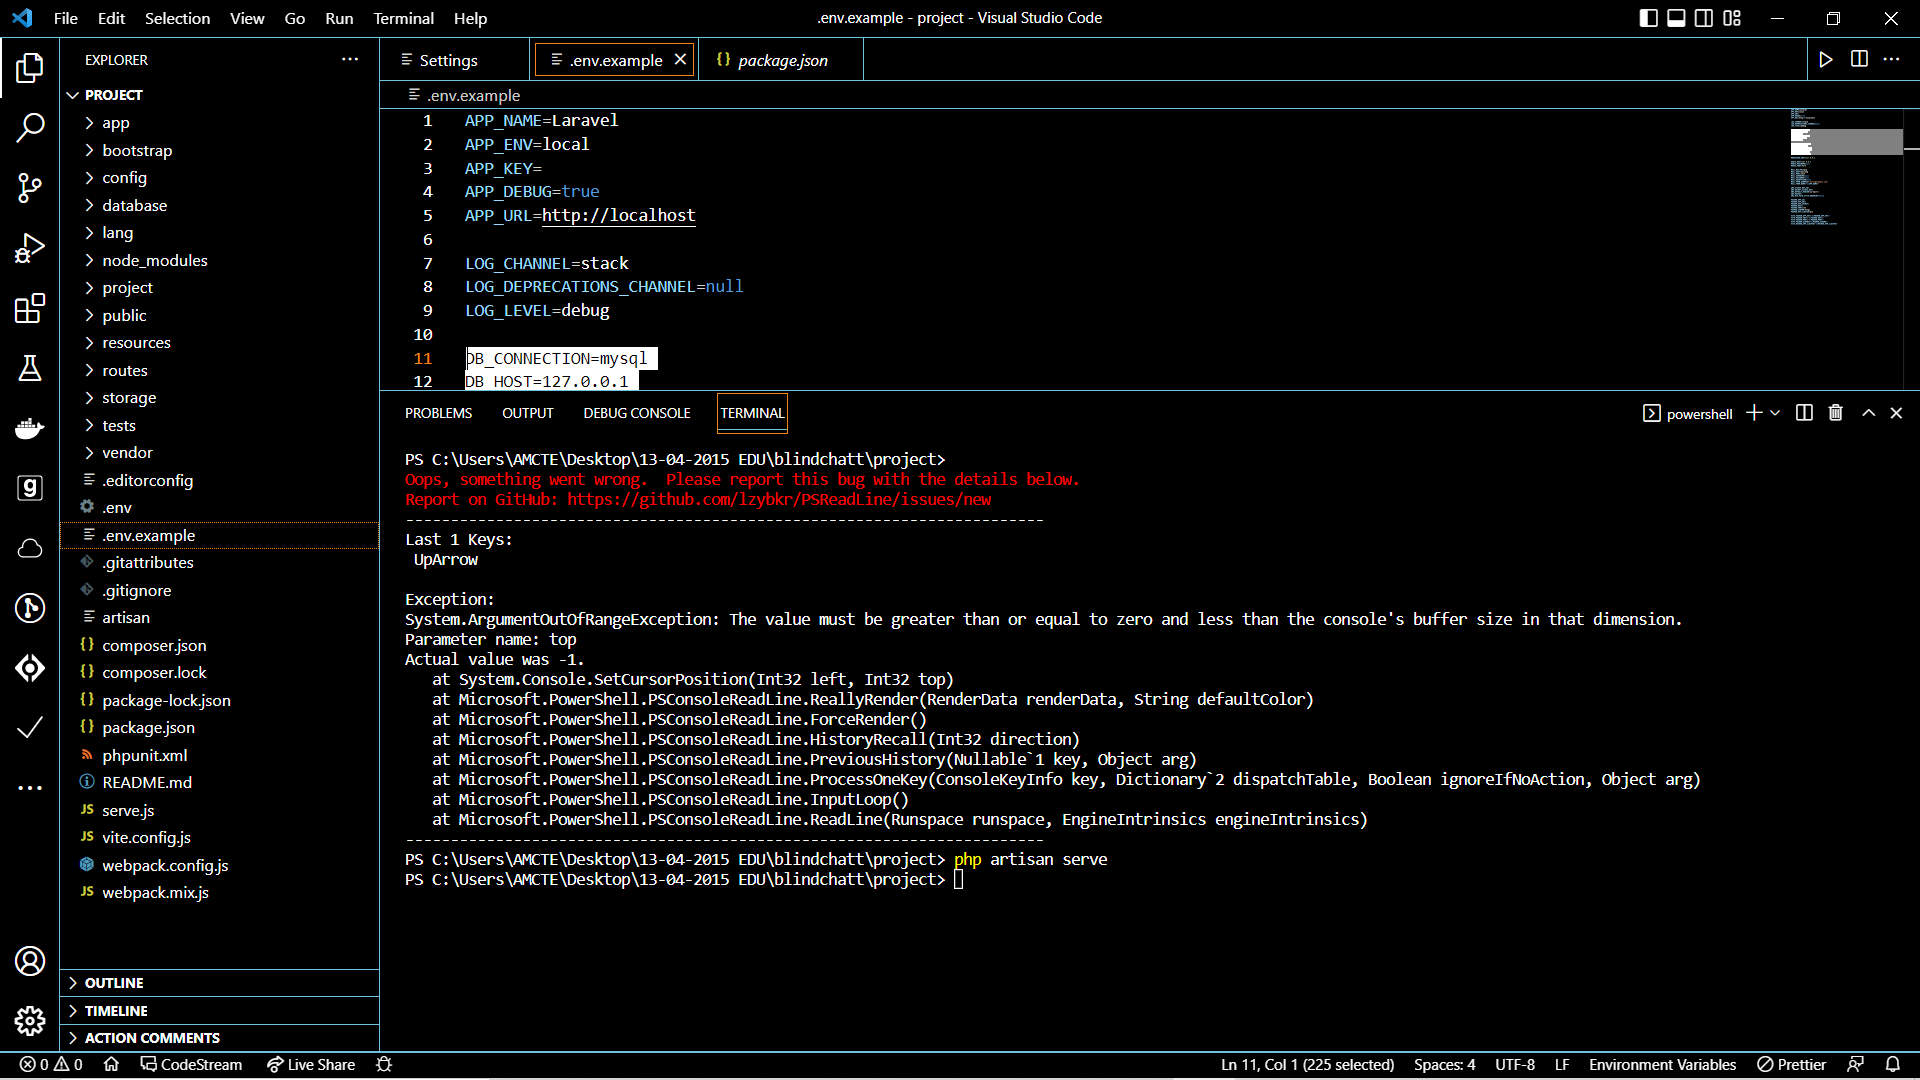Maximize the terminal panel with the chevron
Image resolution: width=1920 pixels, height=1080 pixels.
click(1868, 412)
